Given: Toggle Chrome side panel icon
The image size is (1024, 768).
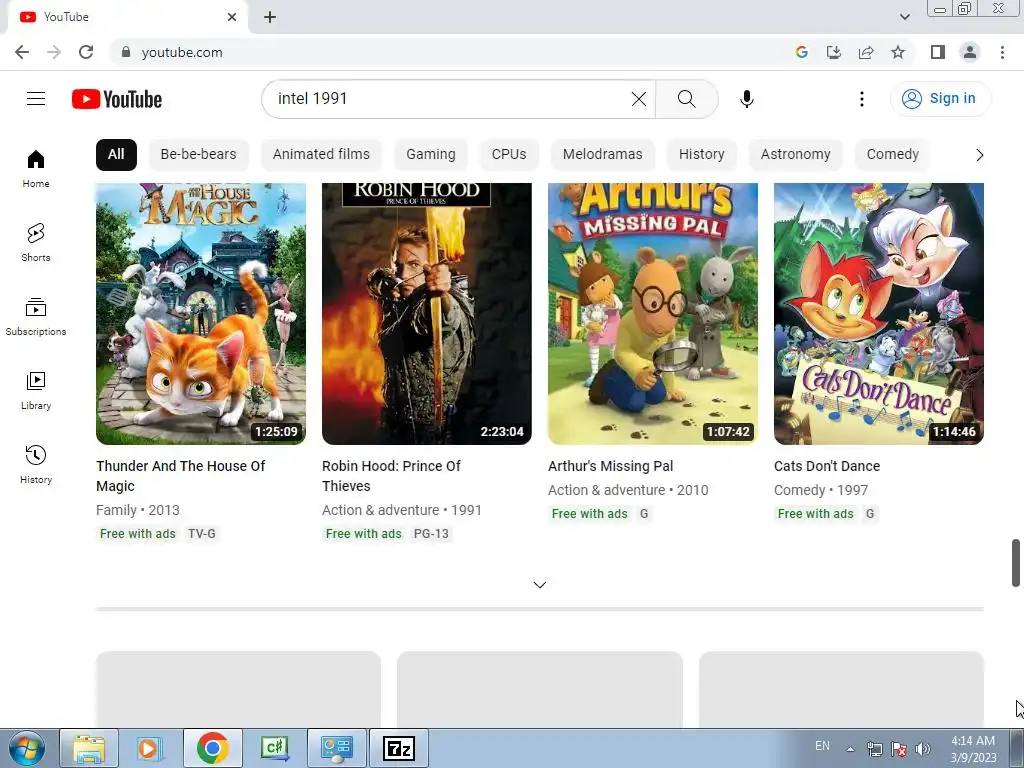Looking at the screenshot, I should (x=938, y=52).
